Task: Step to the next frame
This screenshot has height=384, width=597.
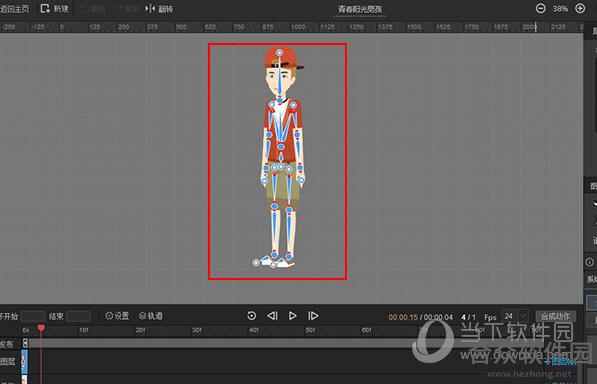Action: (313, 315)
